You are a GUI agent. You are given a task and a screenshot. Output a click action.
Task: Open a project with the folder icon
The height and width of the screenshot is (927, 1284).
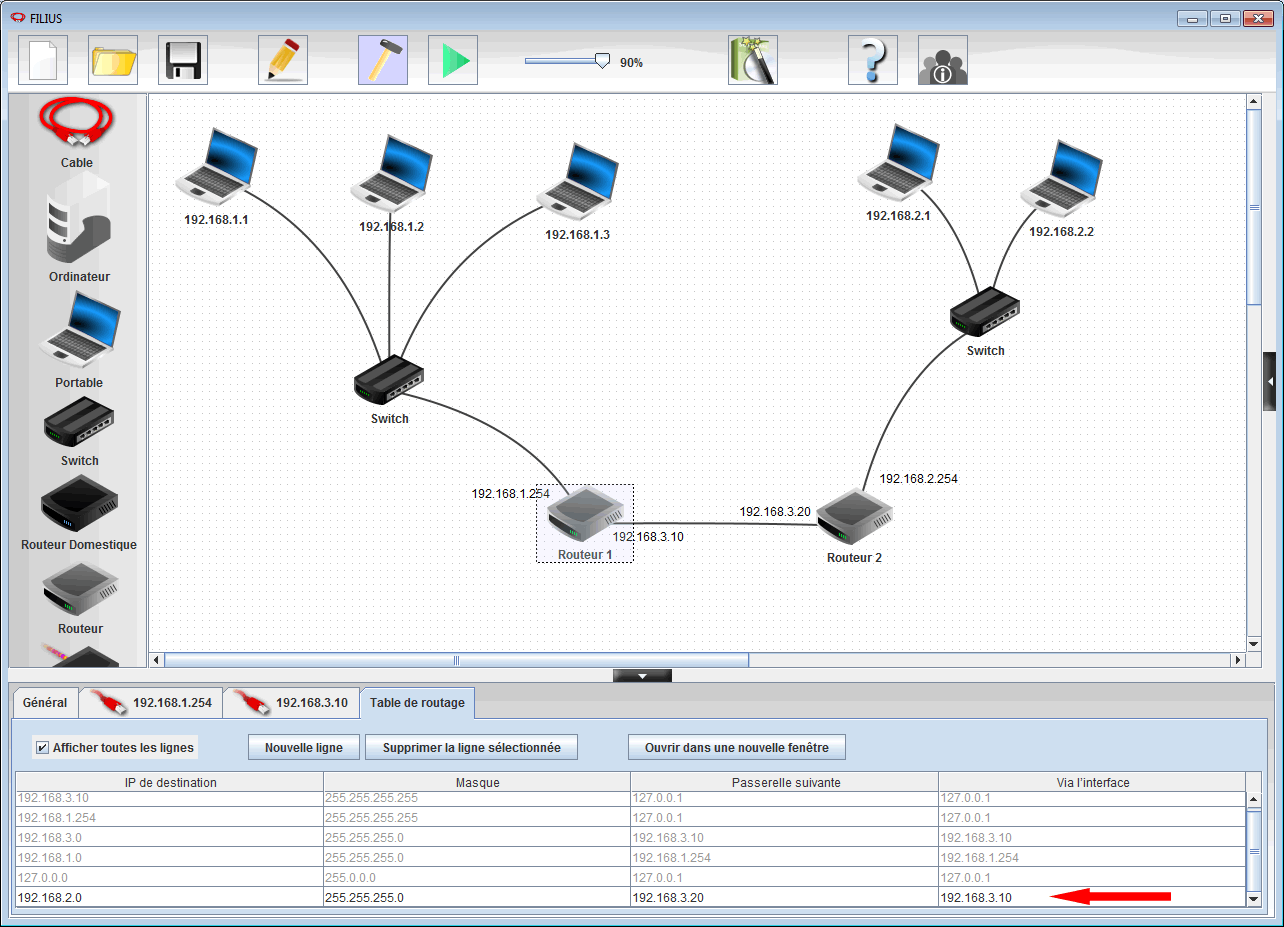[x=113, y=61]
